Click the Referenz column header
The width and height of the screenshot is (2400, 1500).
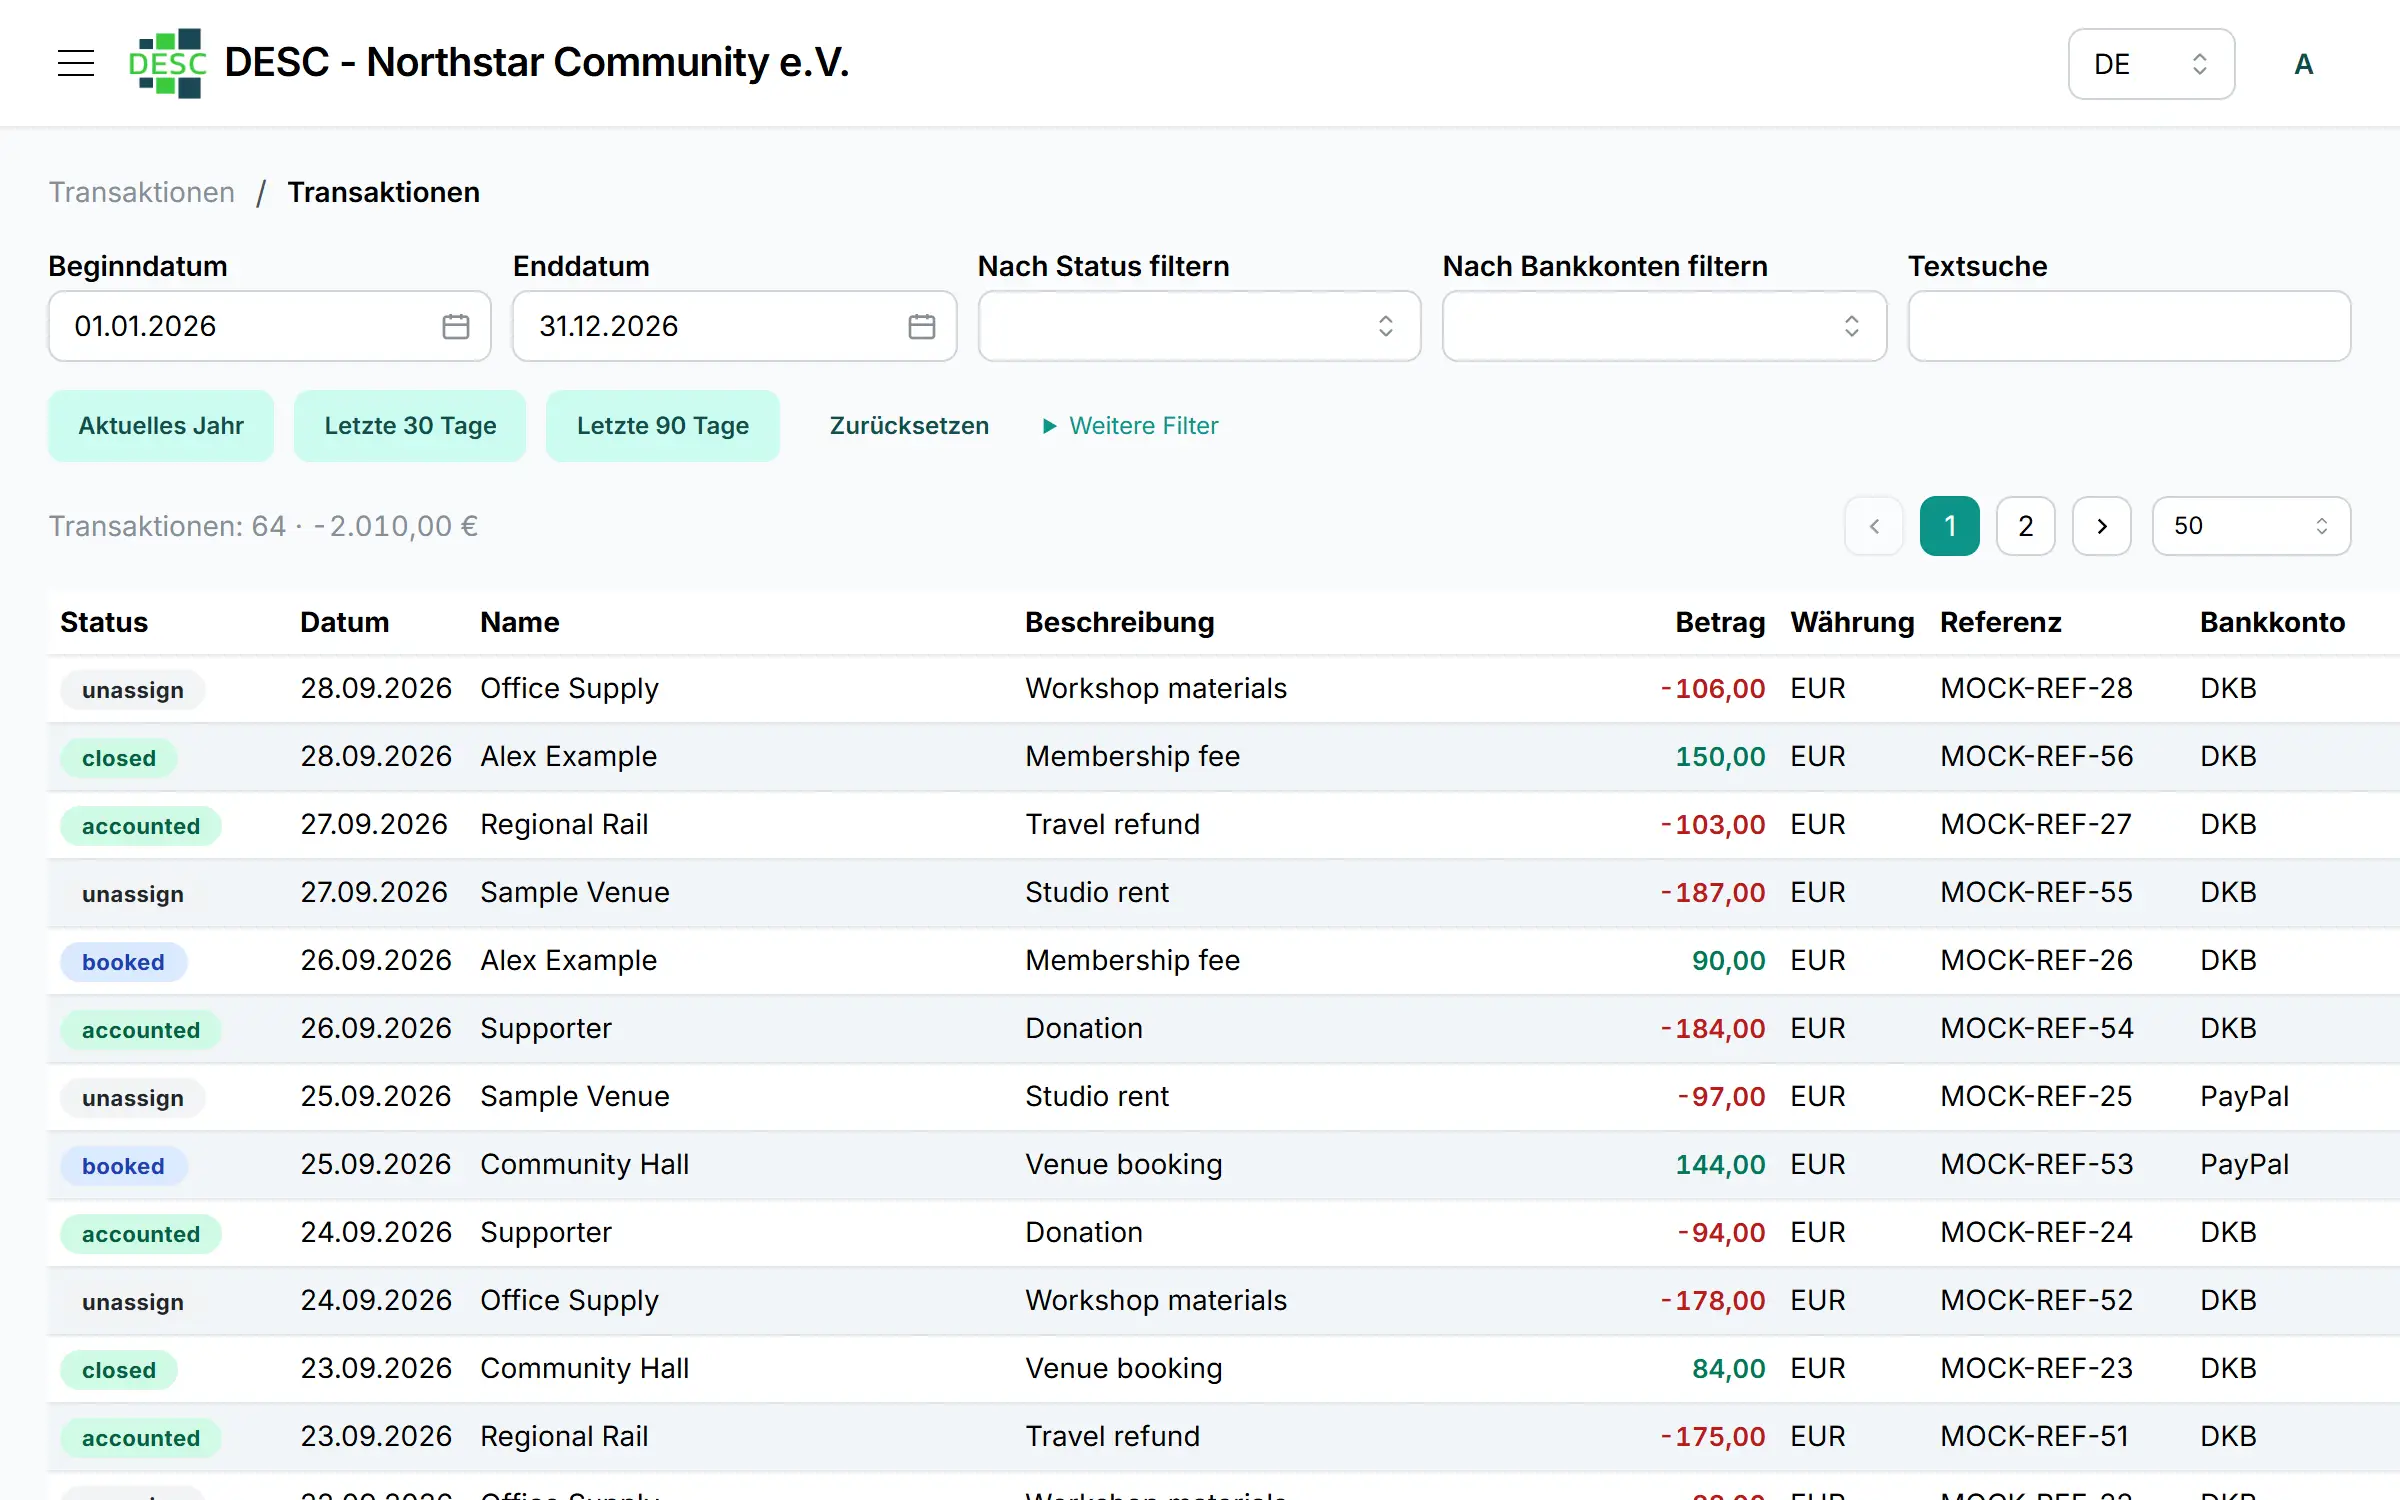pyautogui.click(x=2000, y=622)
